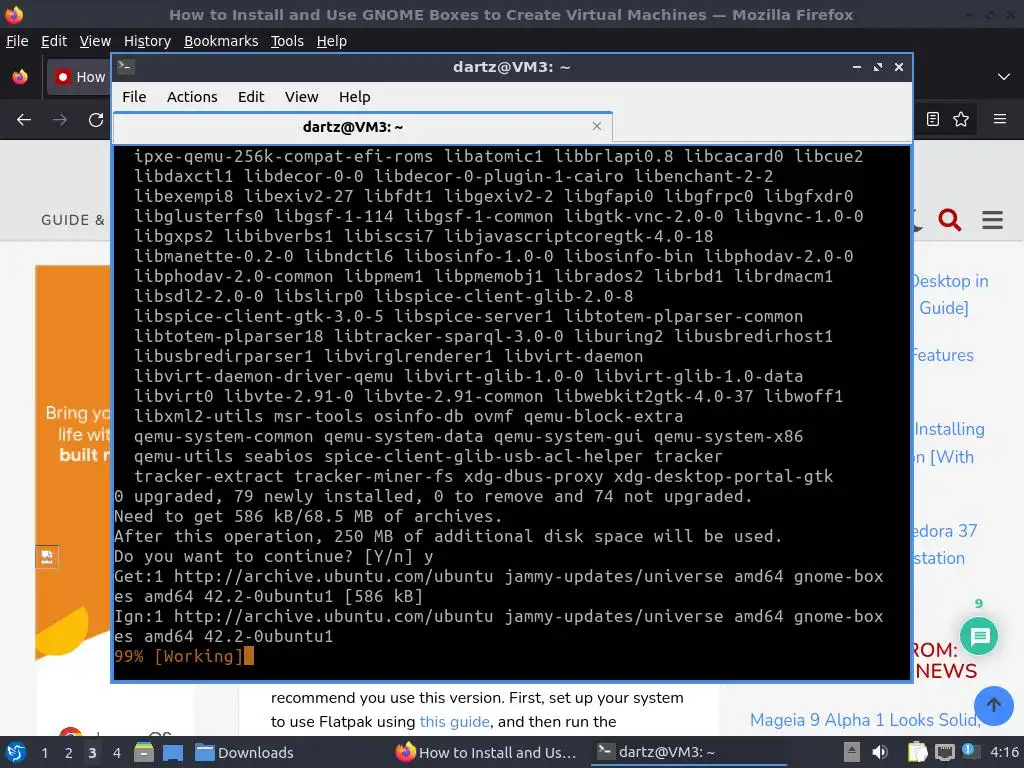Open the Firefox hamburger application menu

tap(1000, 119)
